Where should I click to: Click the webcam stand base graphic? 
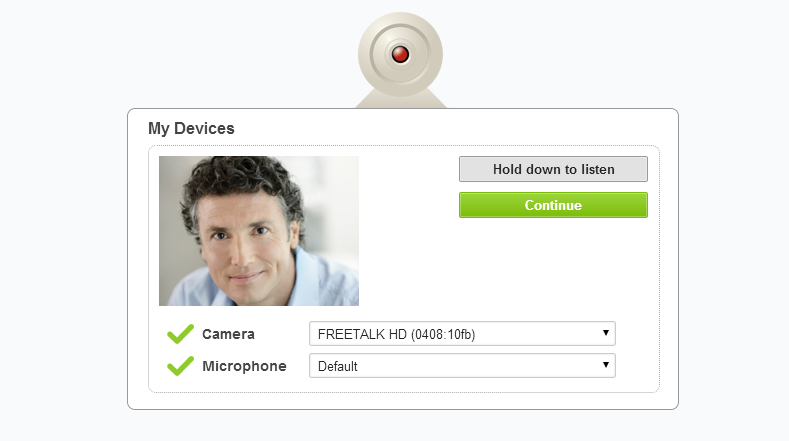click(400, 100)
